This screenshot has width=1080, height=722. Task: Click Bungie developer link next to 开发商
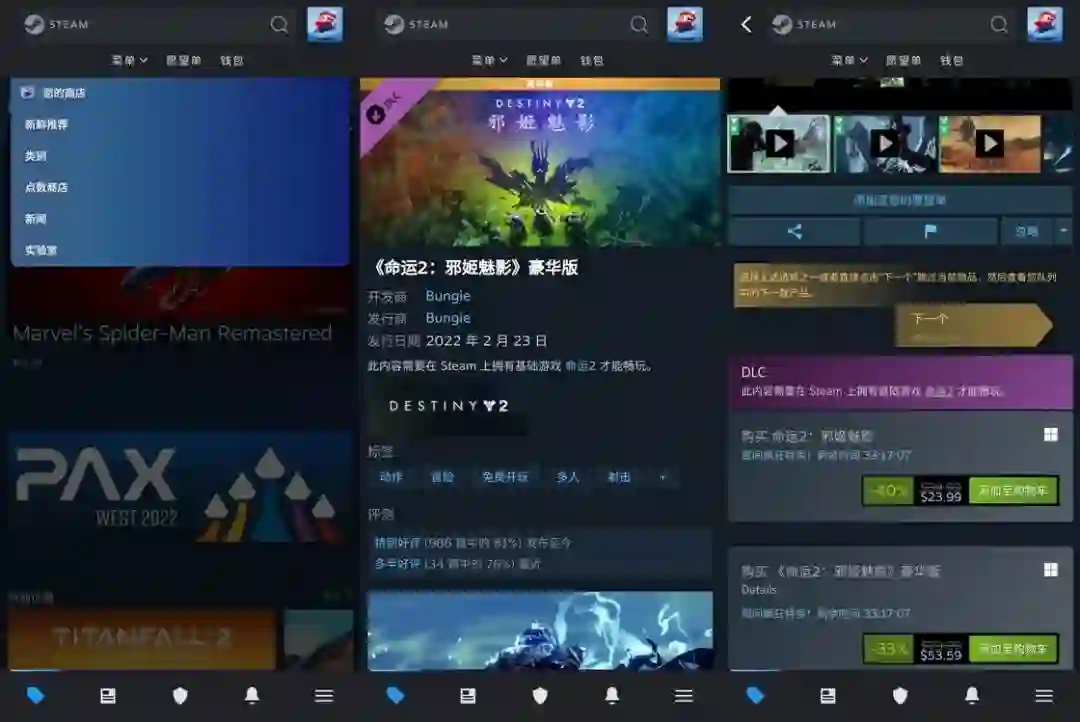pos(448,296)
